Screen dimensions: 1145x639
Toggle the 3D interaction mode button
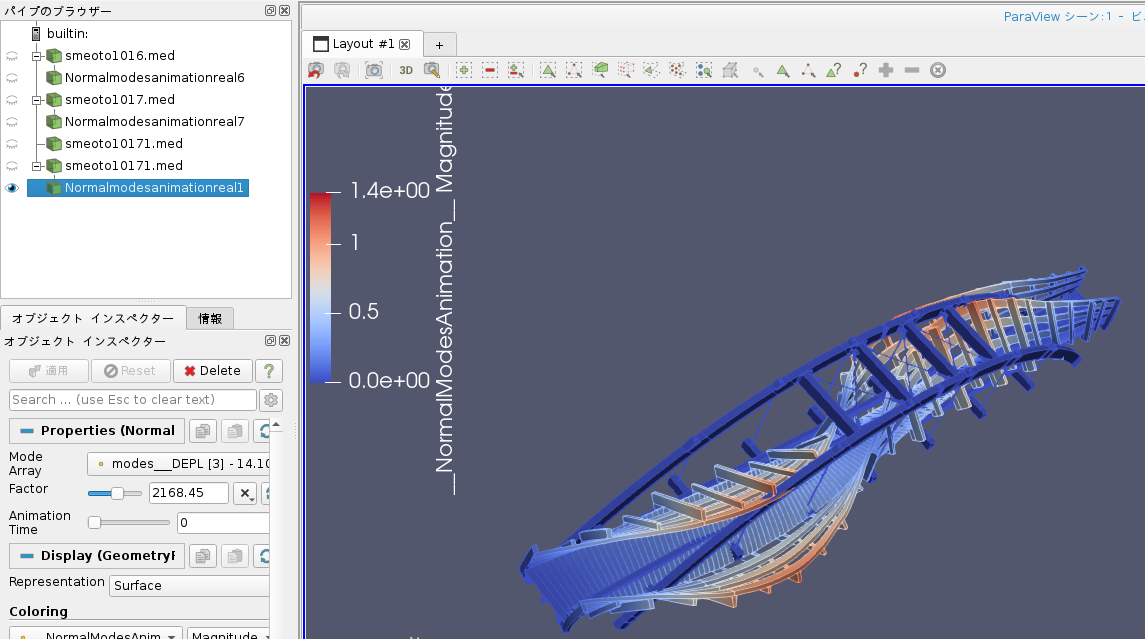[406, 70]
